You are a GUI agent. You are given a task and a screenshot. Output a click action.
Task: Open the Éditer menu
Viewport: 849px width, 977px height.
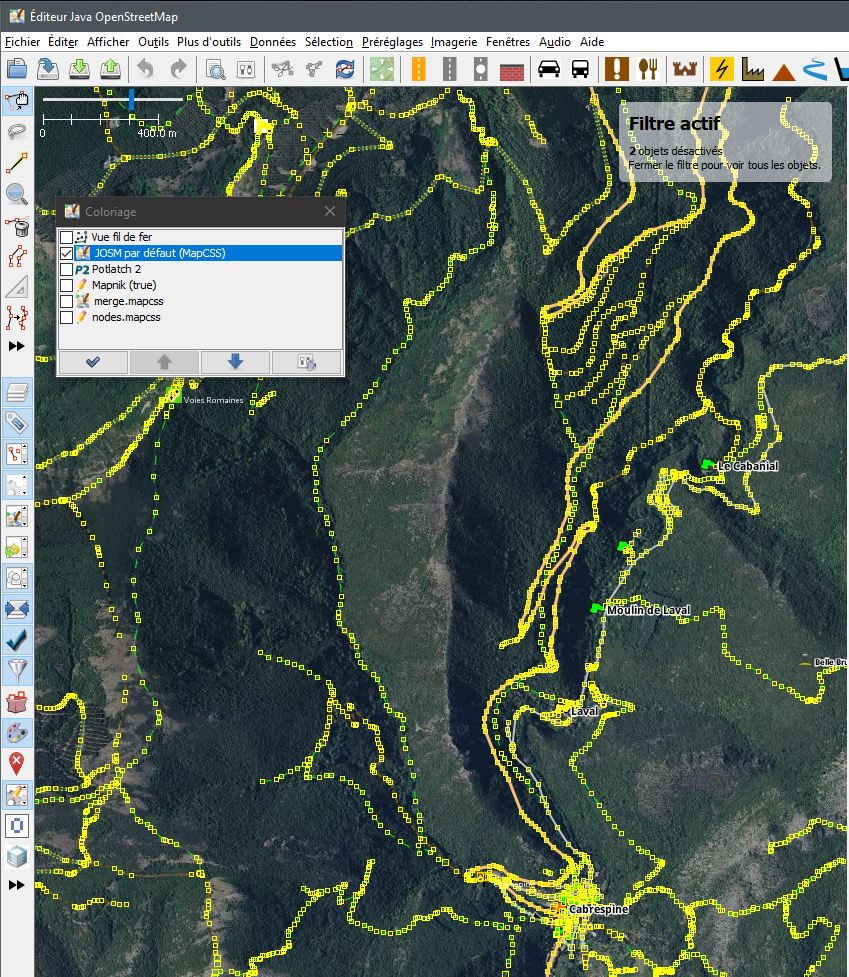[63, 42]
